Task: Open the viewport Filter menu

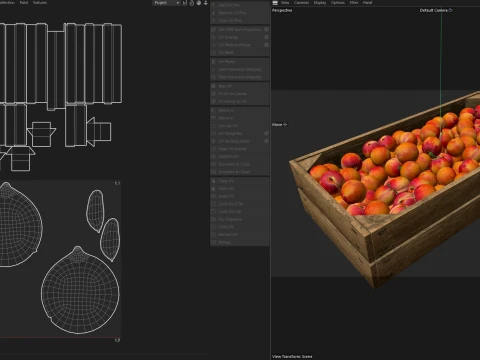Action: coord(354,3)
